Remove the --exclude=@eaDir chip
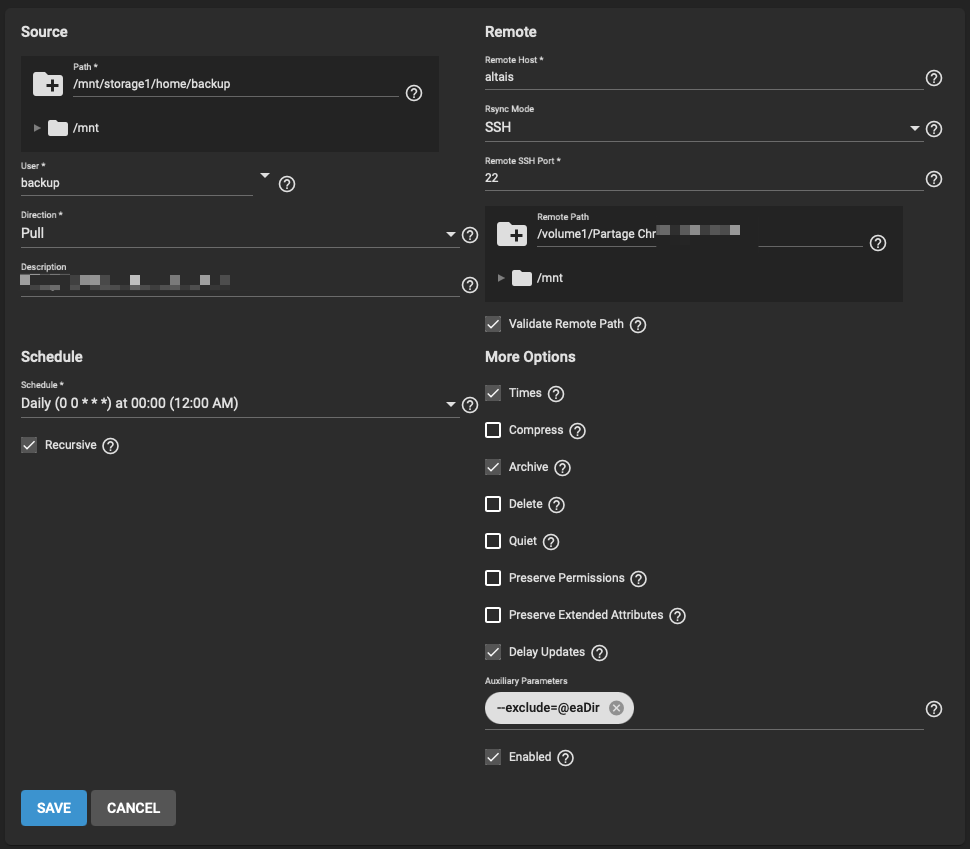Viewport: 970px width, 849px height. (616, 708)
